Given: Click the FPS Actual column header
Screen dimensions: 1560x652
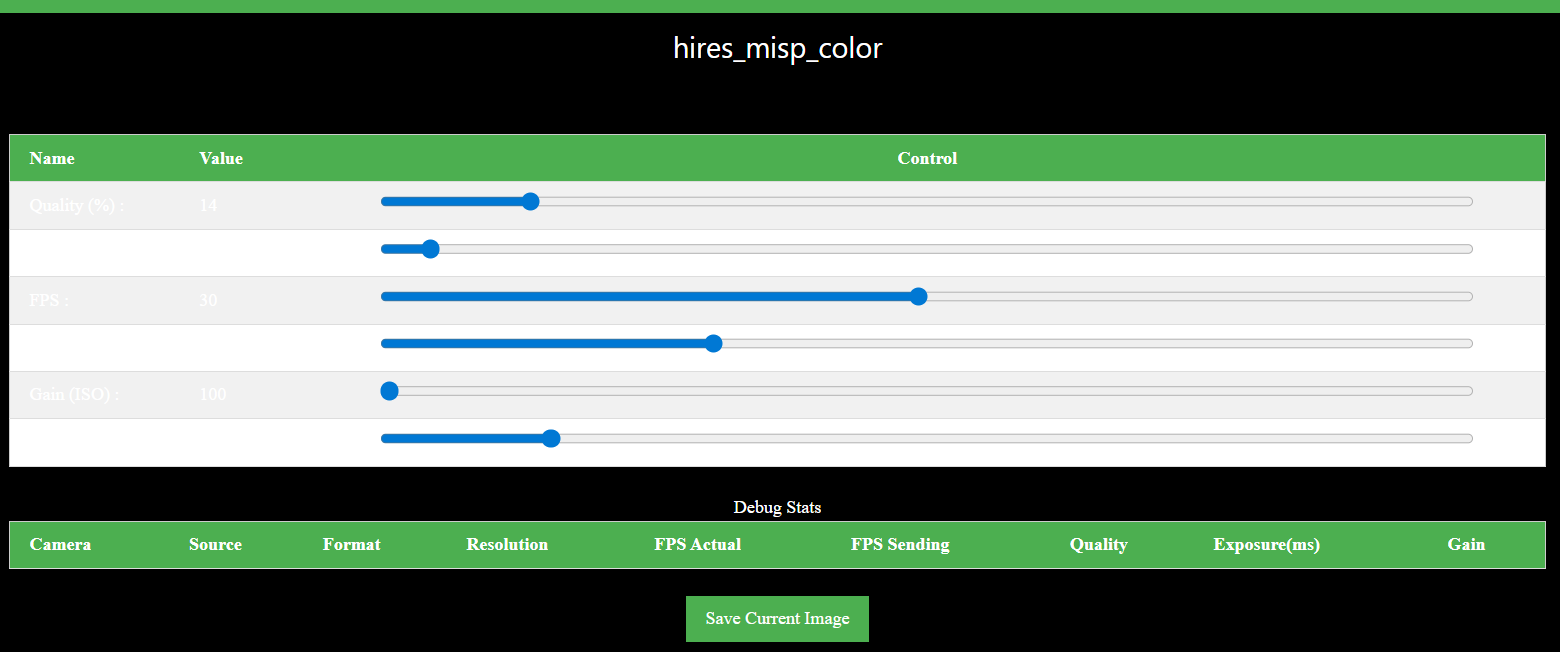Looking at the screenshot, I should click(697, 544).
